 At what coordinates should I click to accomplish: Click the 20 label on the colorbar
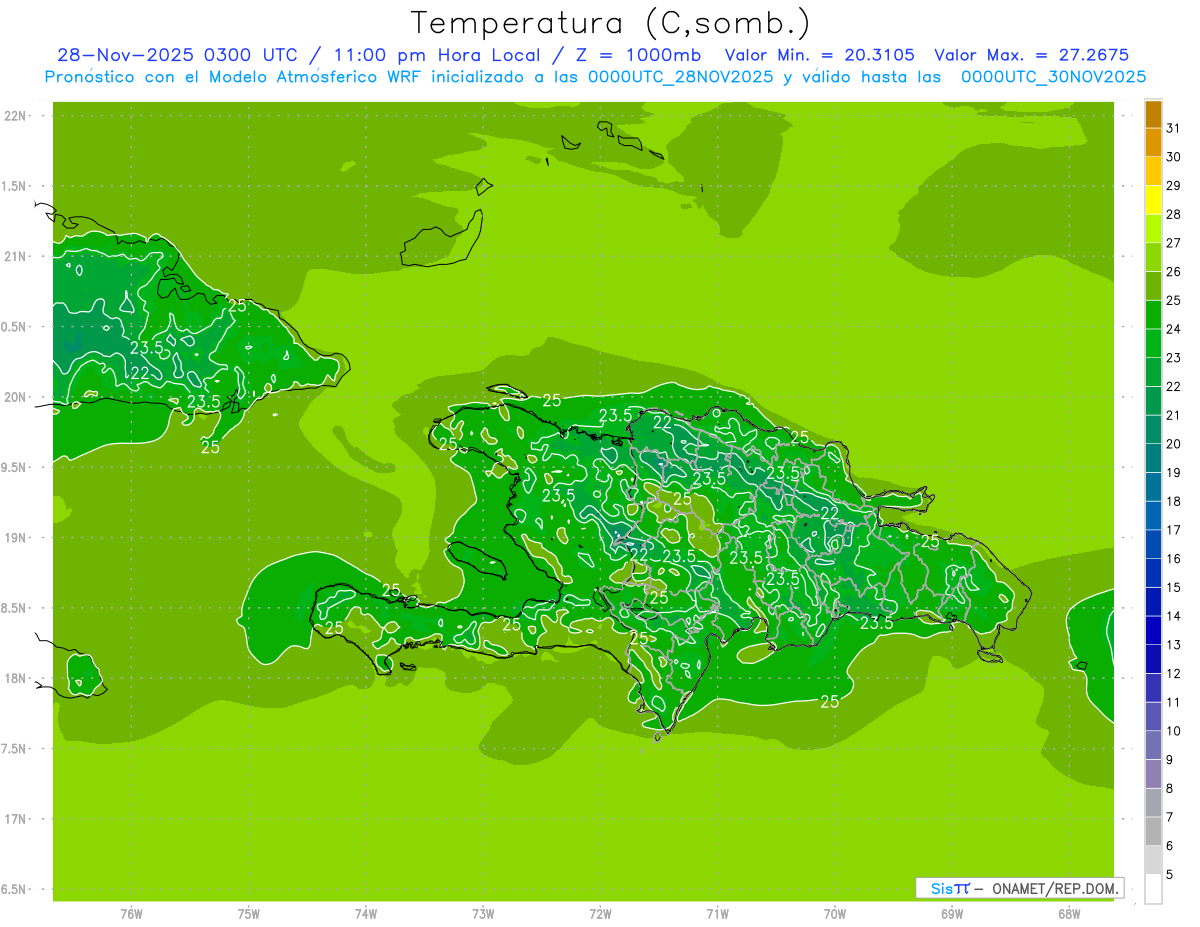point(1174,444)
